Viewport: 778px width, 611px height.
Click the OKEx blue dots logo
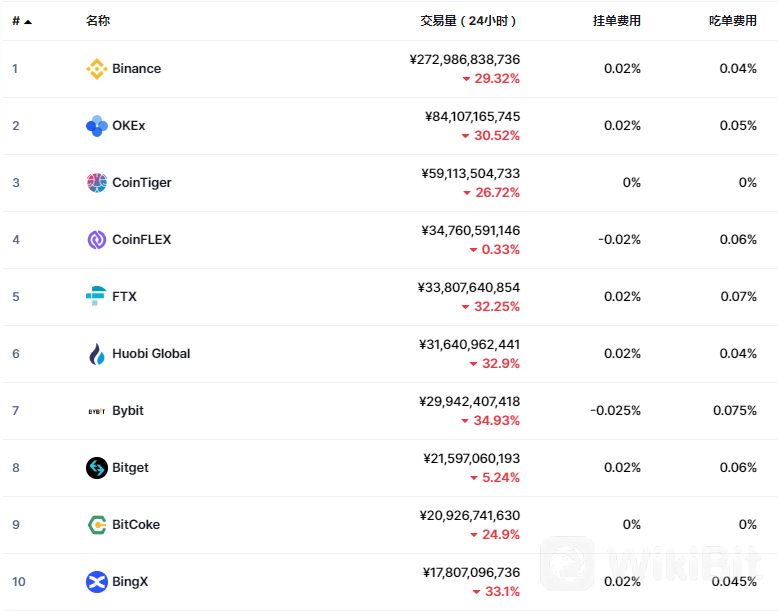pyautogui.click(x=97, y=126)
